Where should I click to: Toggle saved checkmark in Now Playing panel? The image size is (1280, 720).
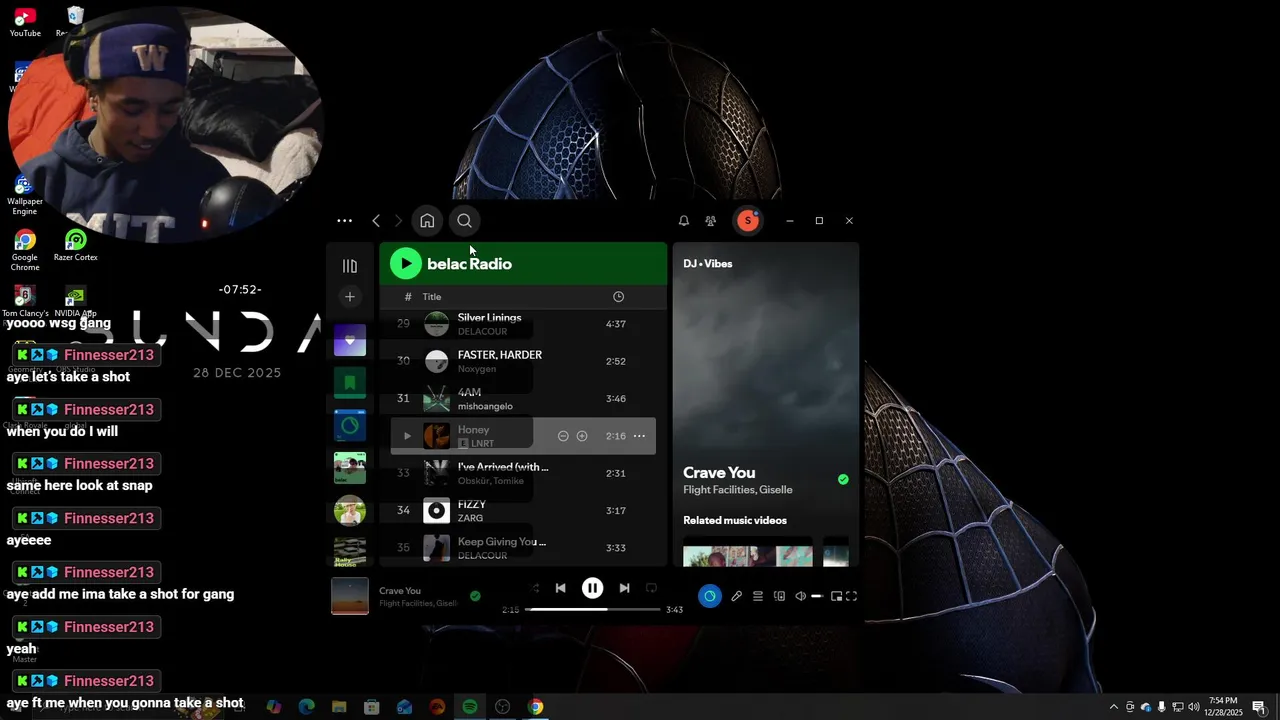[843, 480]
